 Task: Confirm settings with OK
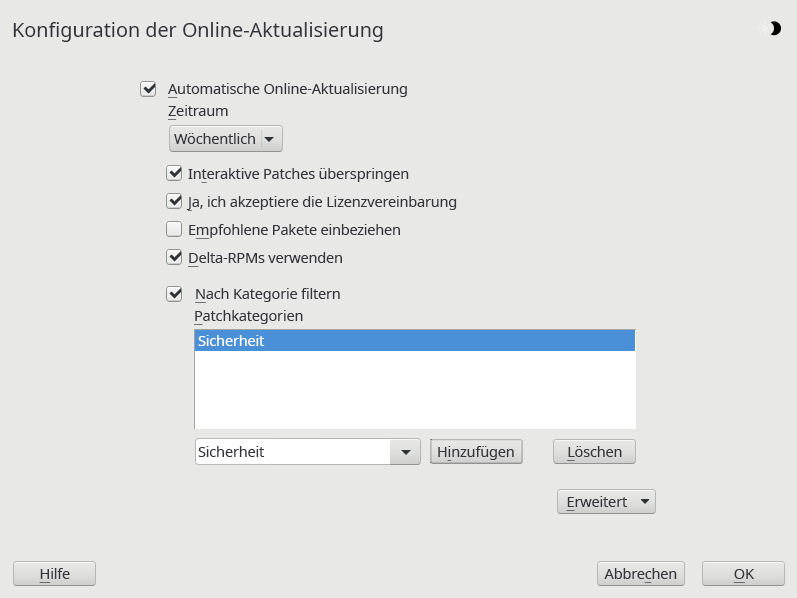tap(744, 574)
